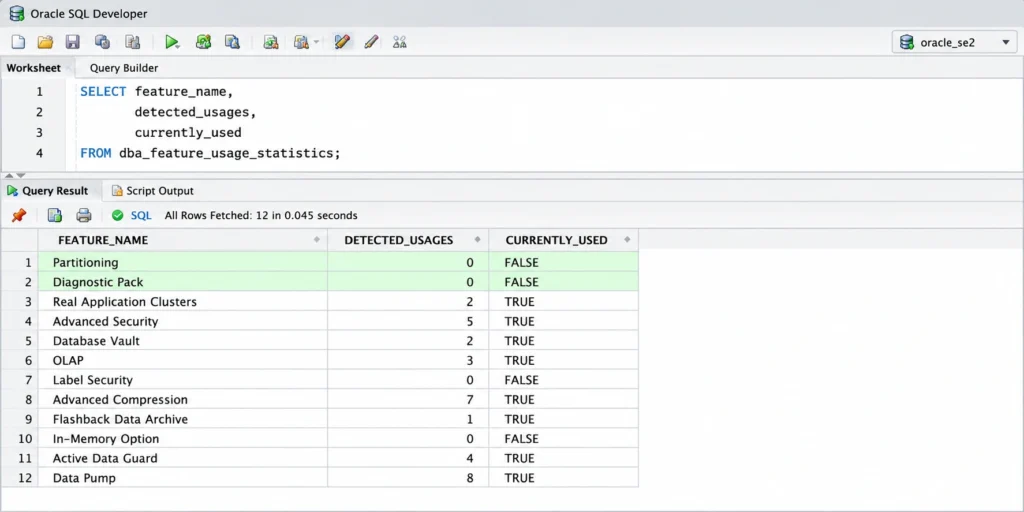Open the Script Output tab
The image size is (1024, 512).
point(153,191)
